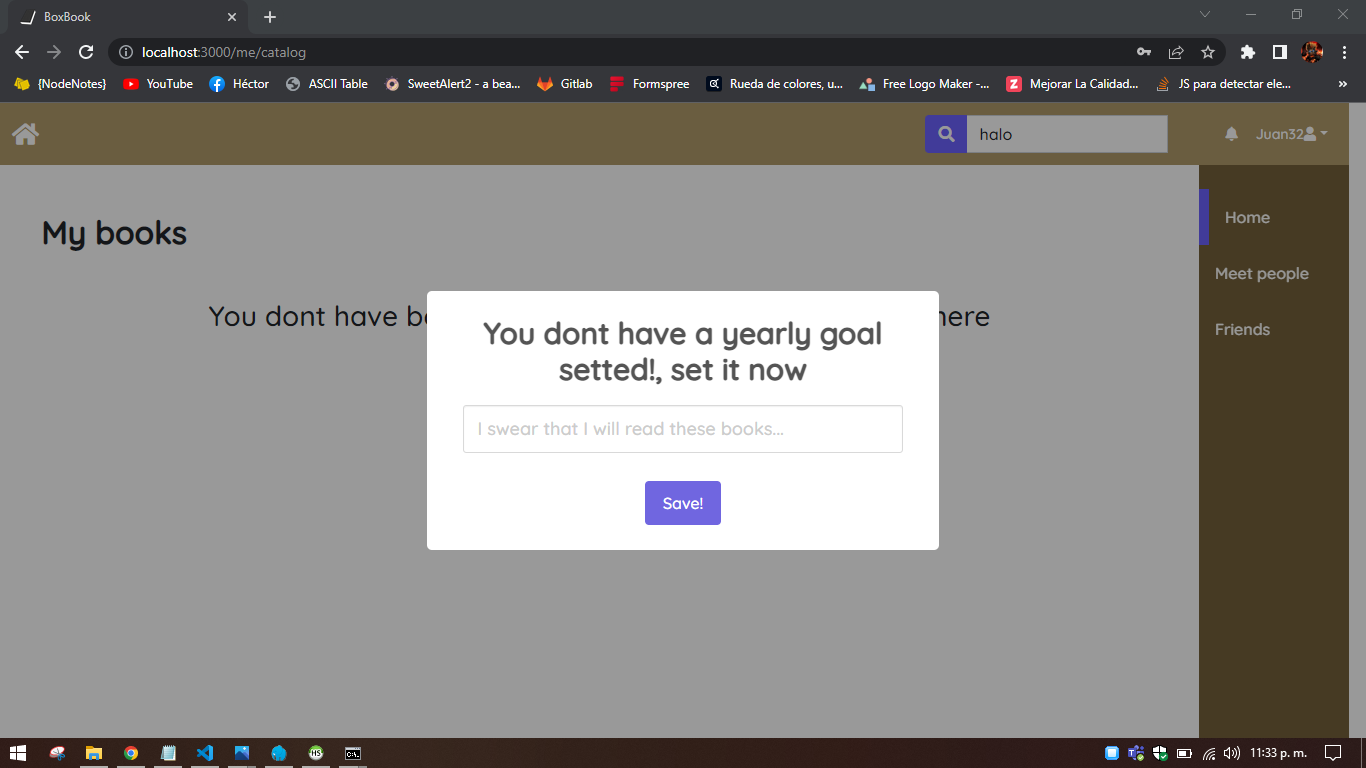Switch to Chrome in the taskbar
1366x768 pixels.
(131, 753)
